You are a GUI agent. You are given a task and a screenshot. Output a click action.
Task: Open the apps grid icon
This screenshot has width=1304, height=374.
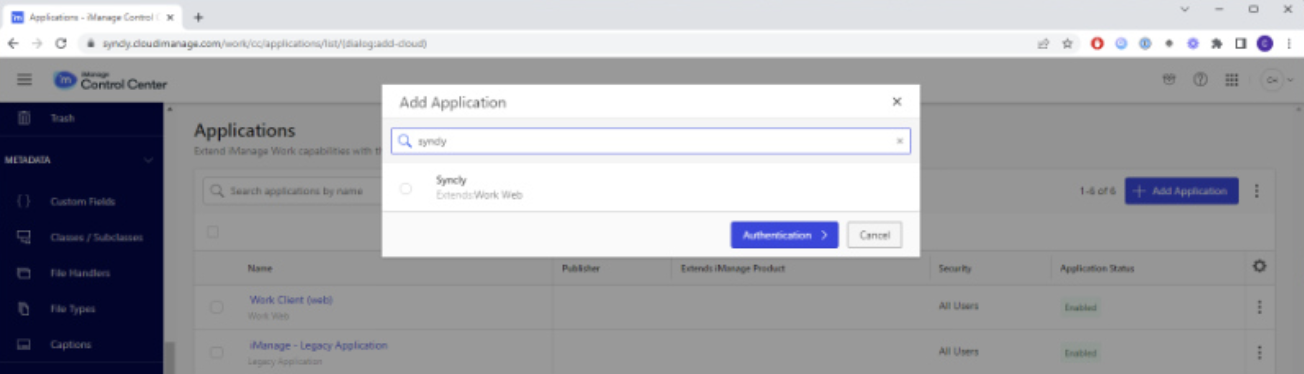point(1231,80)
